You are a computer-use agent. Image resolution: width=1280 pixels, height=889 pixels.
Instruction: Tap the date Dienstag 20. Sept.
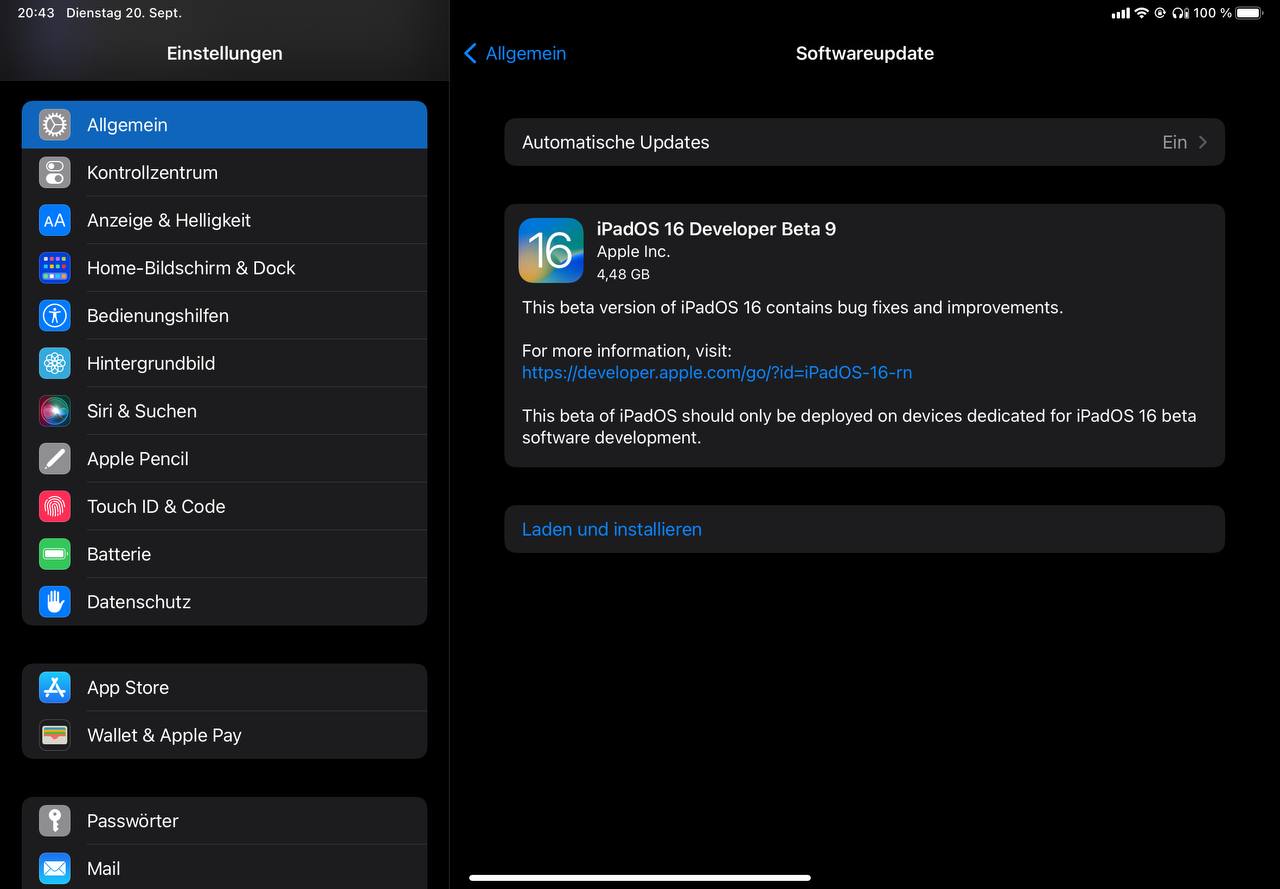(x=124, y=13)
